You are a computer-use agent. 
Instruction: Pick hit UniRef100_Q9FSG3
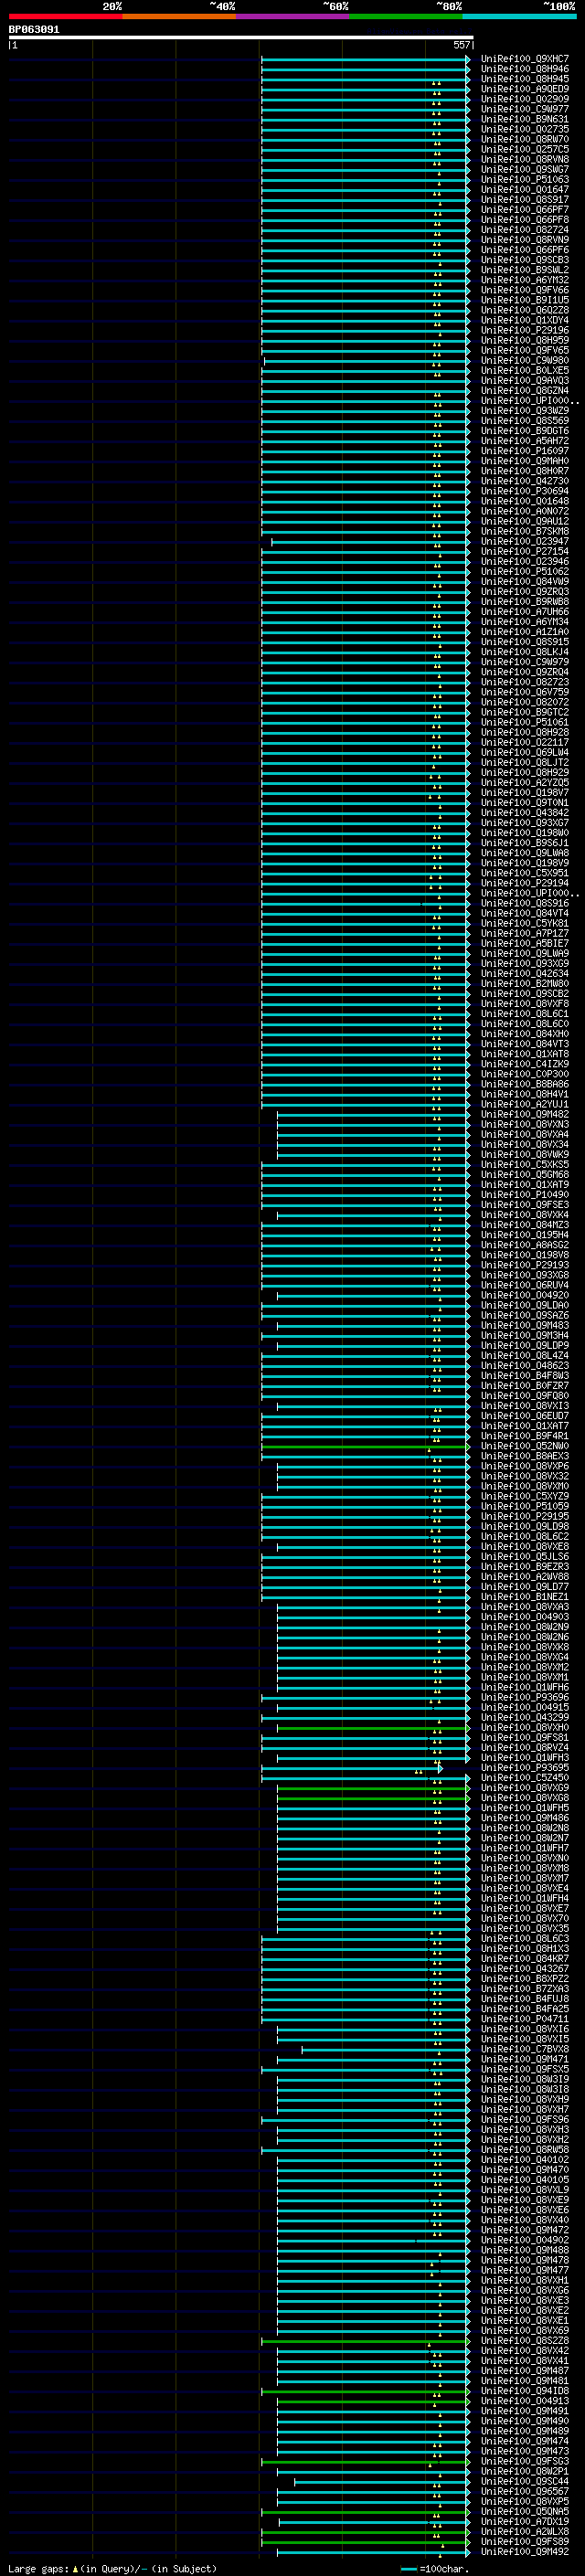(525, 2461)
